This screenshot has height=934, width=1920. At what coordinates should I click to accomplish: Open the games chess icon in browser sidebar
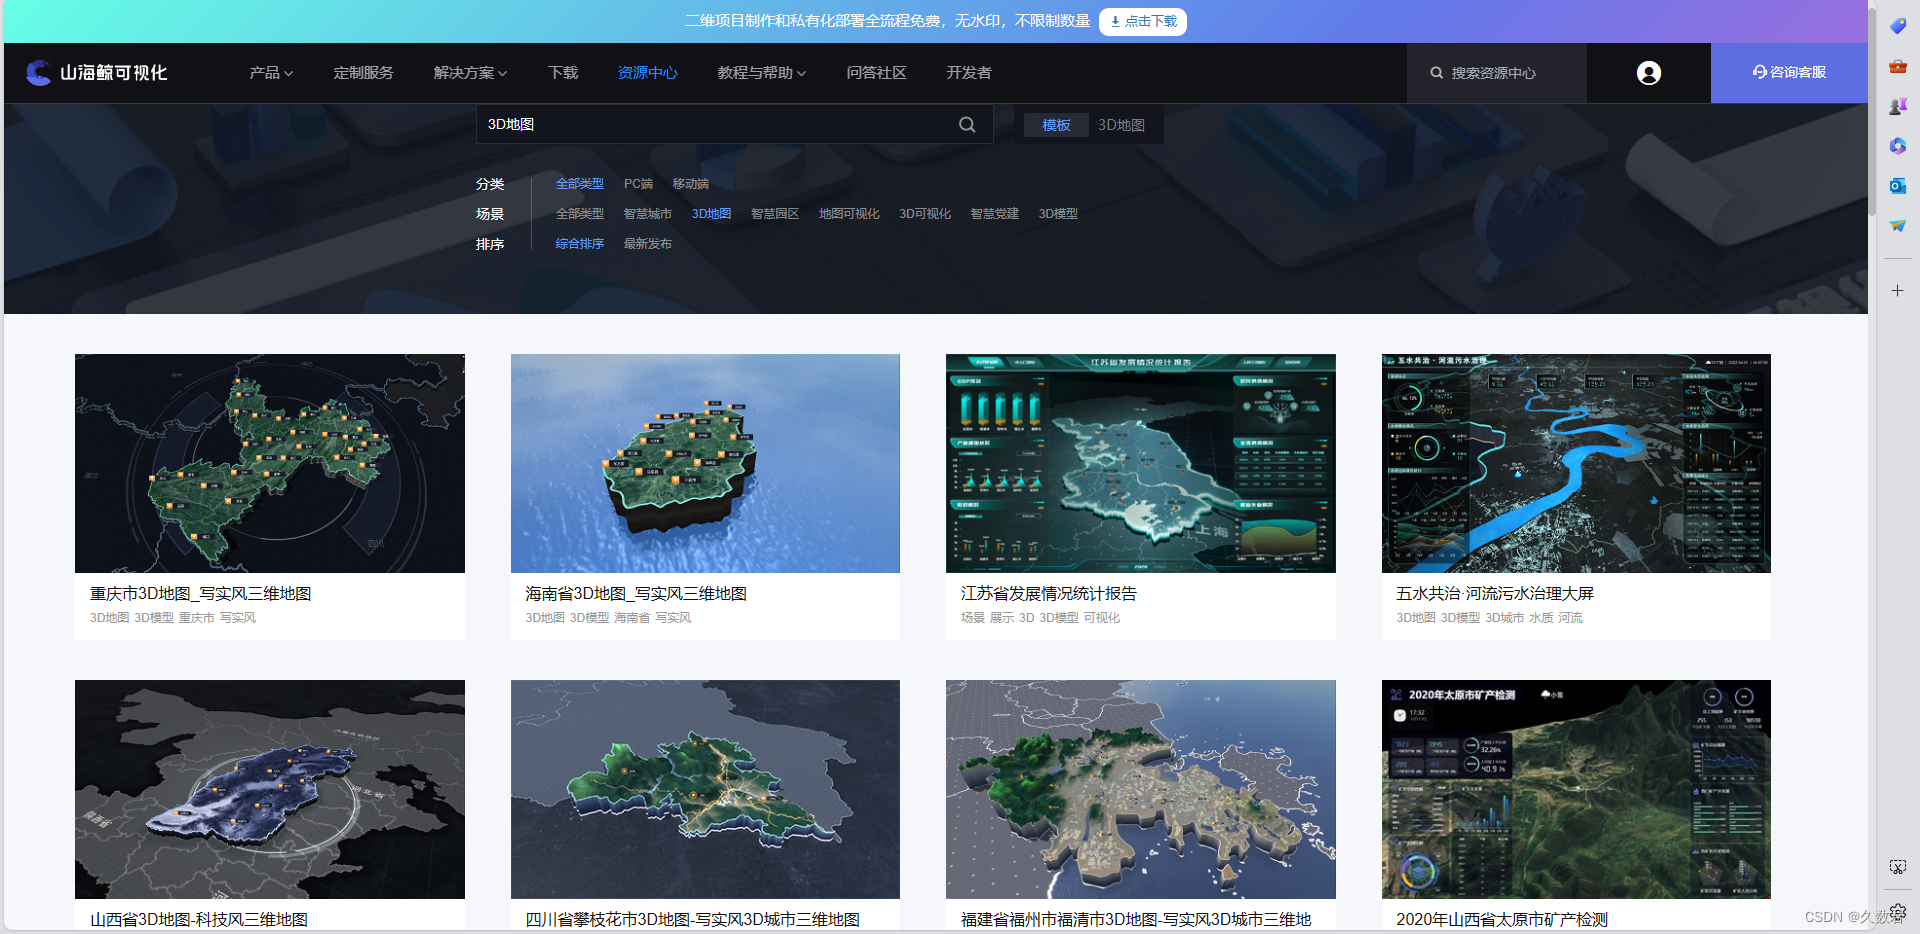click(1897, 106)
